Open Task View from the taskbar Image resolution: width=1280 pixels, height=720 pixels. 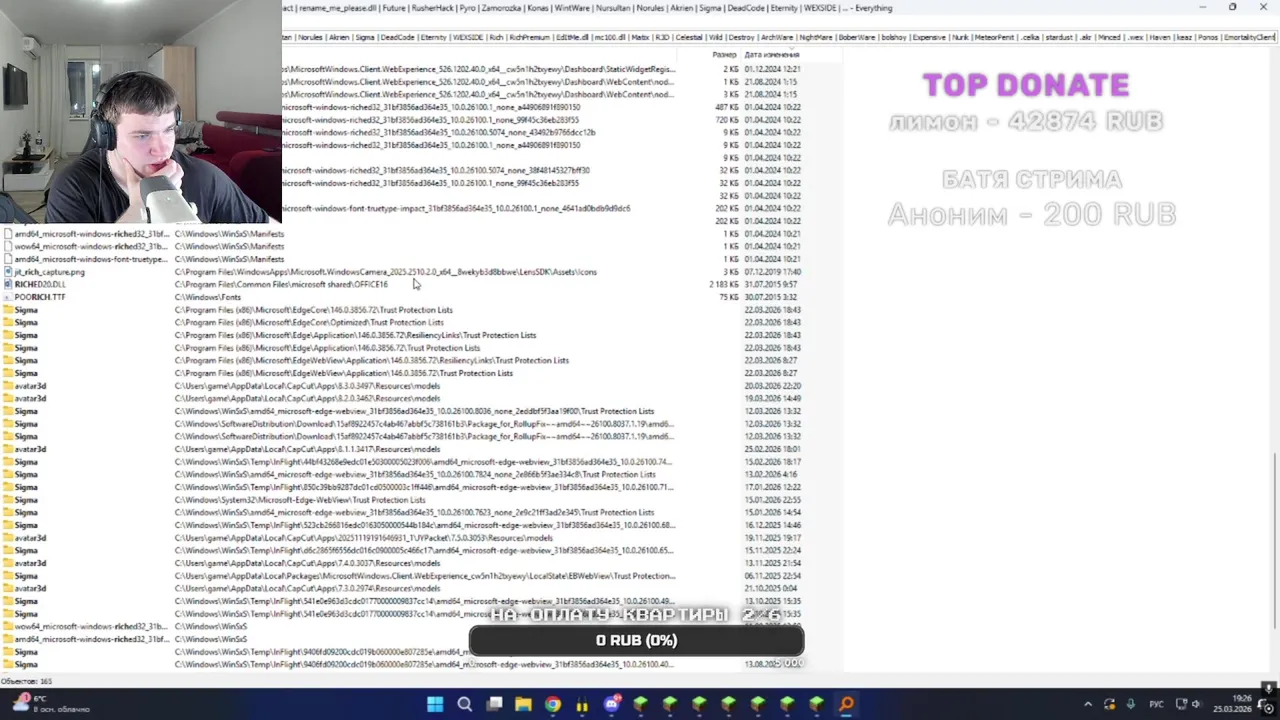click(x=494, y=704)
